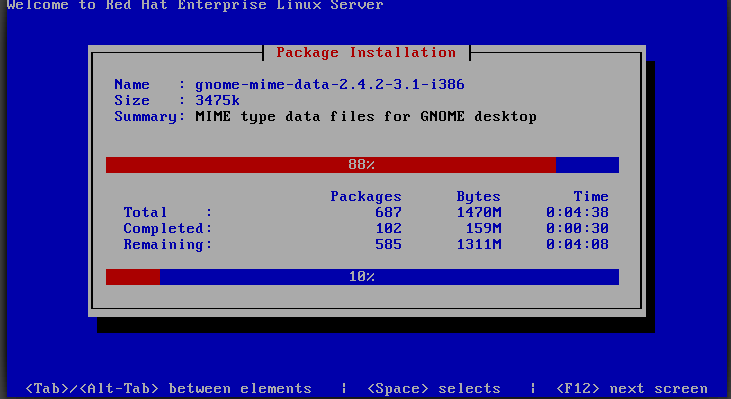The image size is (731, 399).
Task: Click remaining bytes value 1311M
Action: (479, 245)
